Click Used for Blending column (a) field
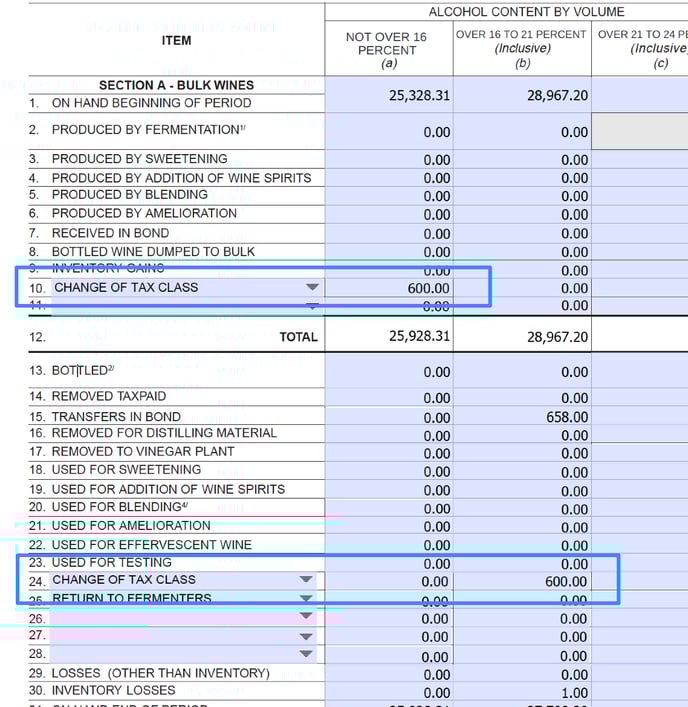Viewport: 688px width, 707px height. [x=389, y=509]
